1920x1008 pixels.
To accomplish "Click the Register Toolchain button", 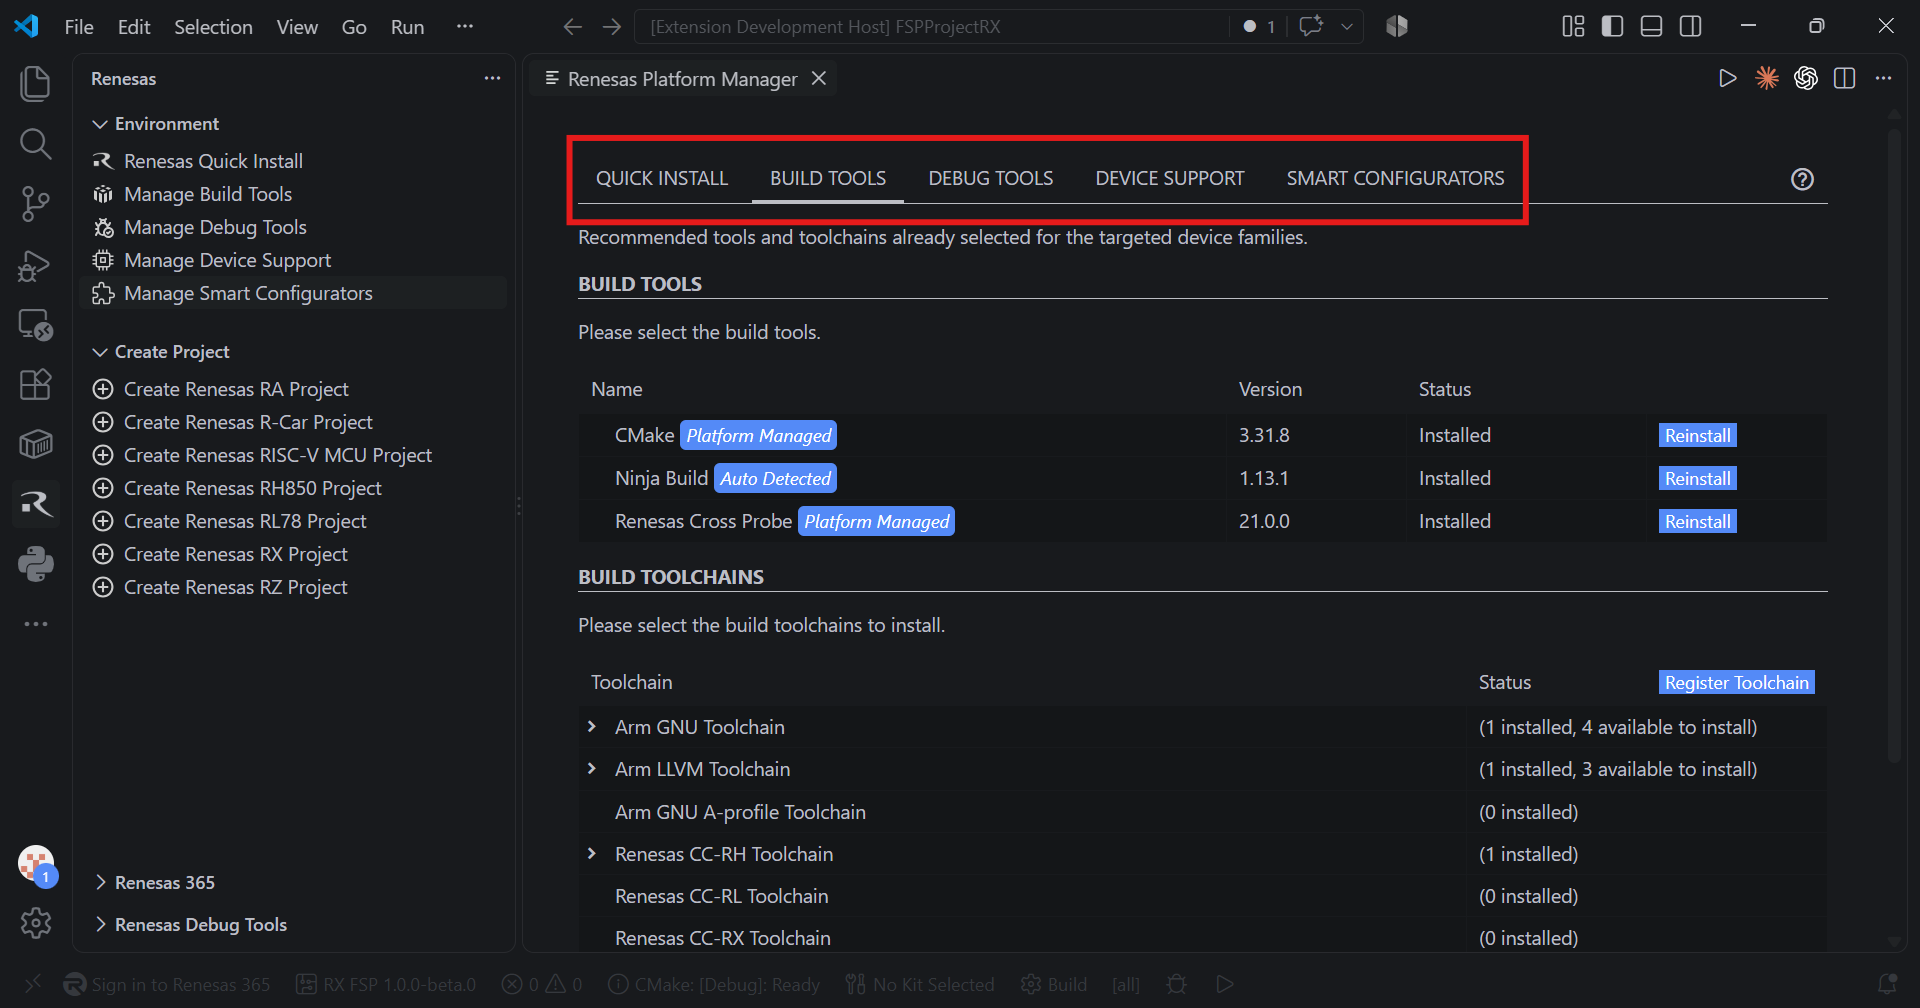I will [x=1737, y=682].
